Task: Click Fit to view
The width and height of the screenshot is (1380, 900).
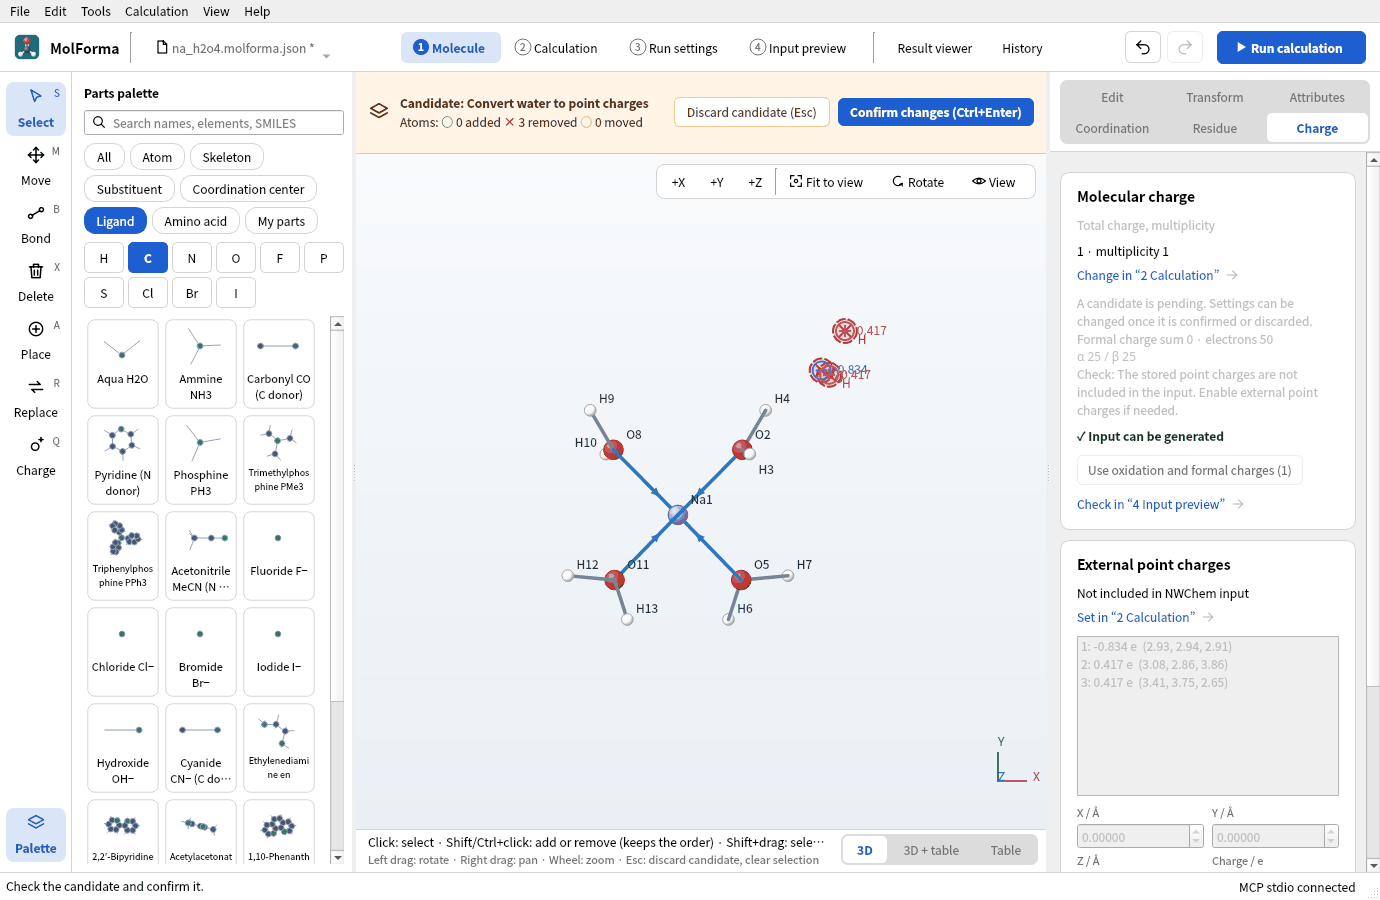Action: [x=826, y=182]
